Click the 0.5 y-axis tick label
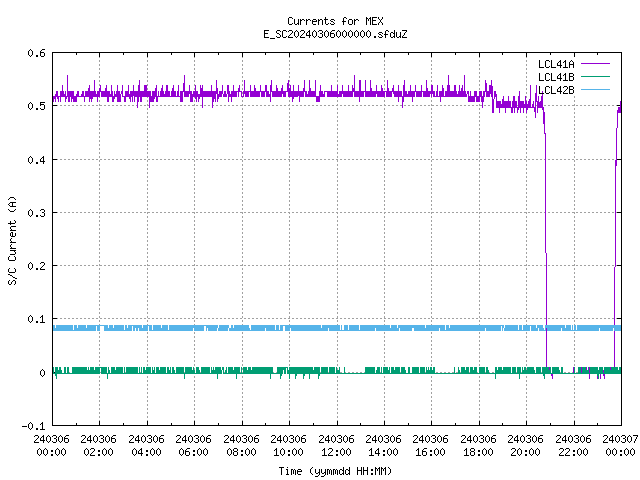The image size is (640, 480). tap(36, 106)
